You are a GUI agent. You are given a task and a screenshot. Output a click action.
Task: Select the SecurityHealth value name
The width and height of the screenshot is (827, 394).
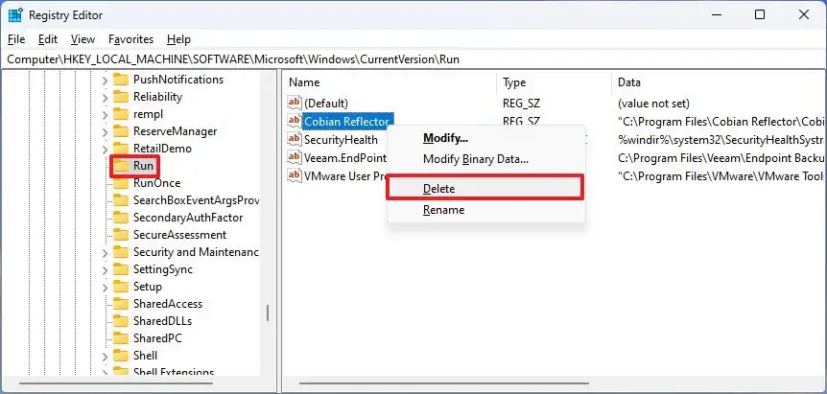(x=341, y=139)
